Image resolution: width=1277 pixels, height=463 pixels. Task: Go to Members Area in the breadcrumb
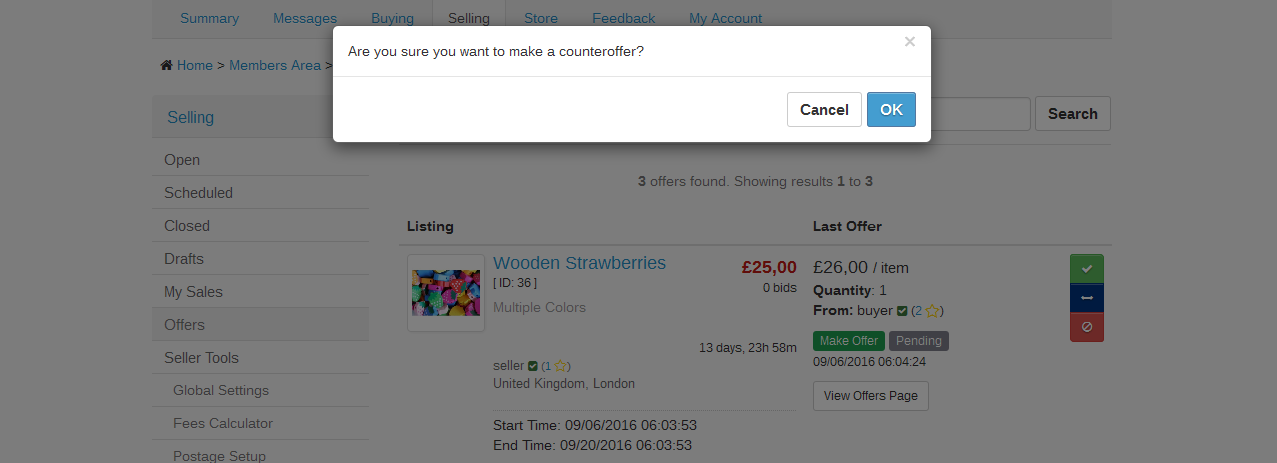coord(275,65)
